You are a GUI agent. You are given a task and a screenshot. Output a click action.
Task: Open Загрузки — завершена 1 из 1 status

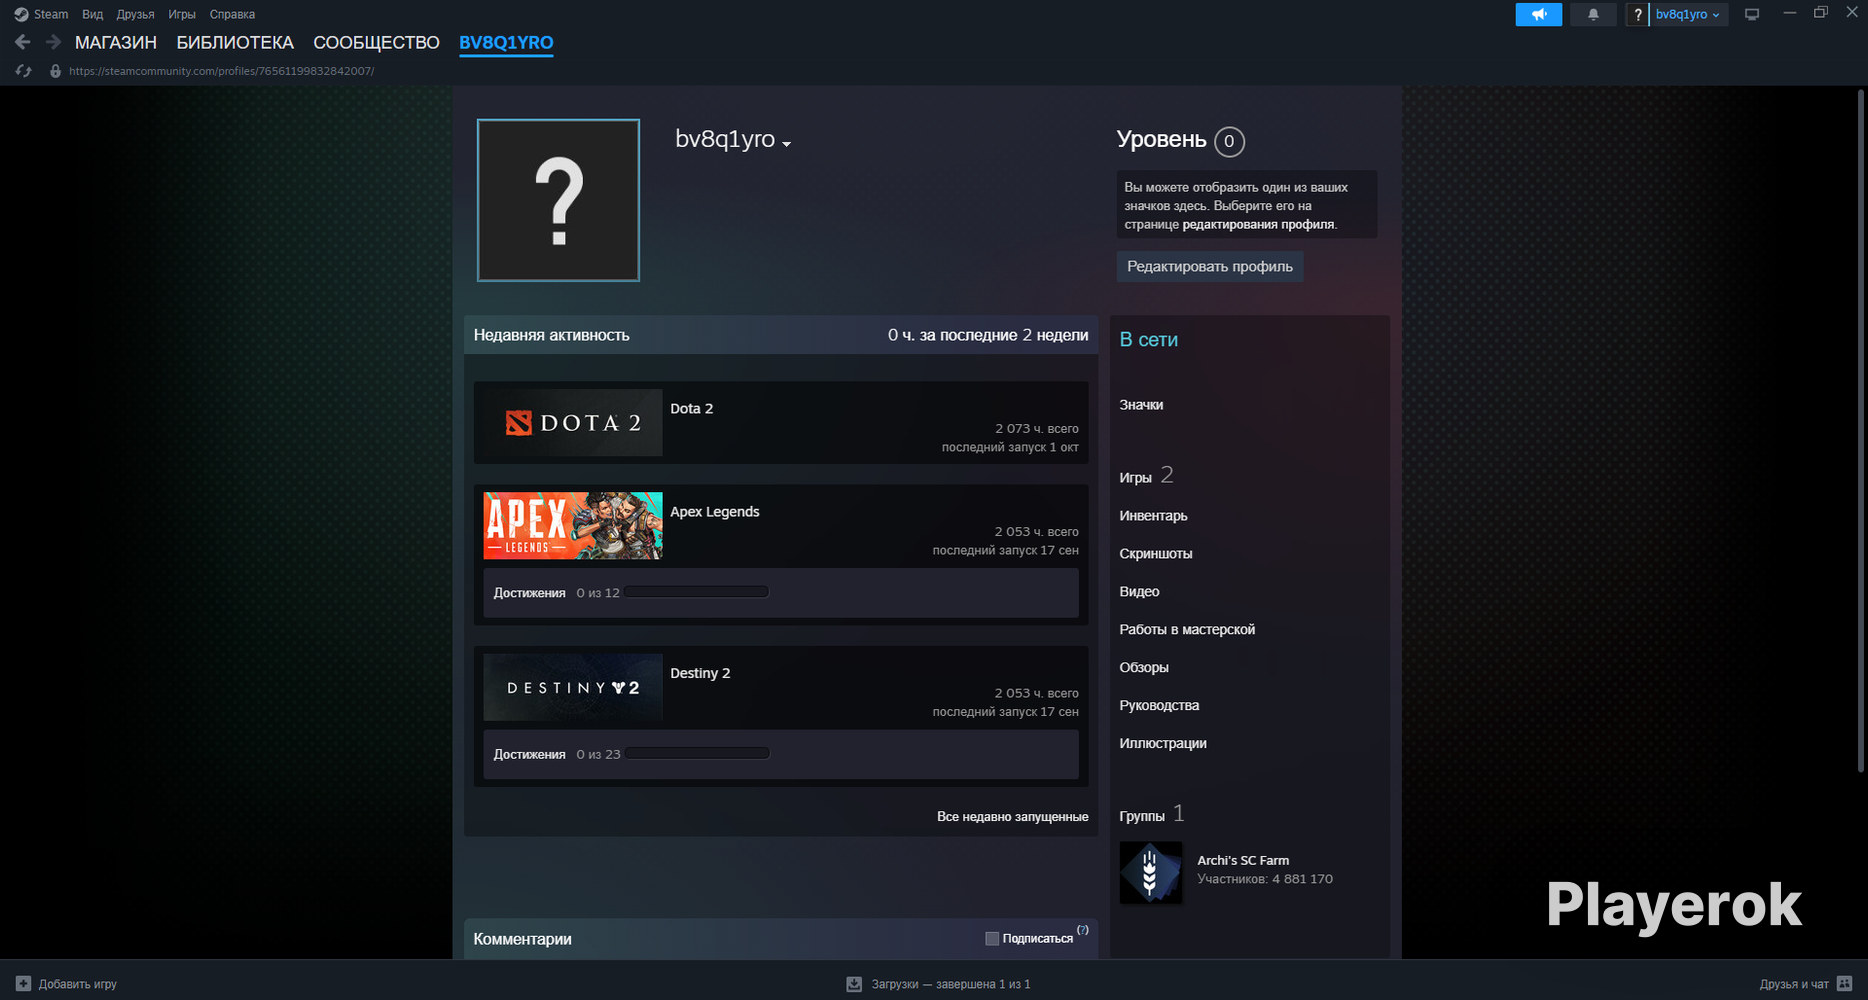[950, 984]
